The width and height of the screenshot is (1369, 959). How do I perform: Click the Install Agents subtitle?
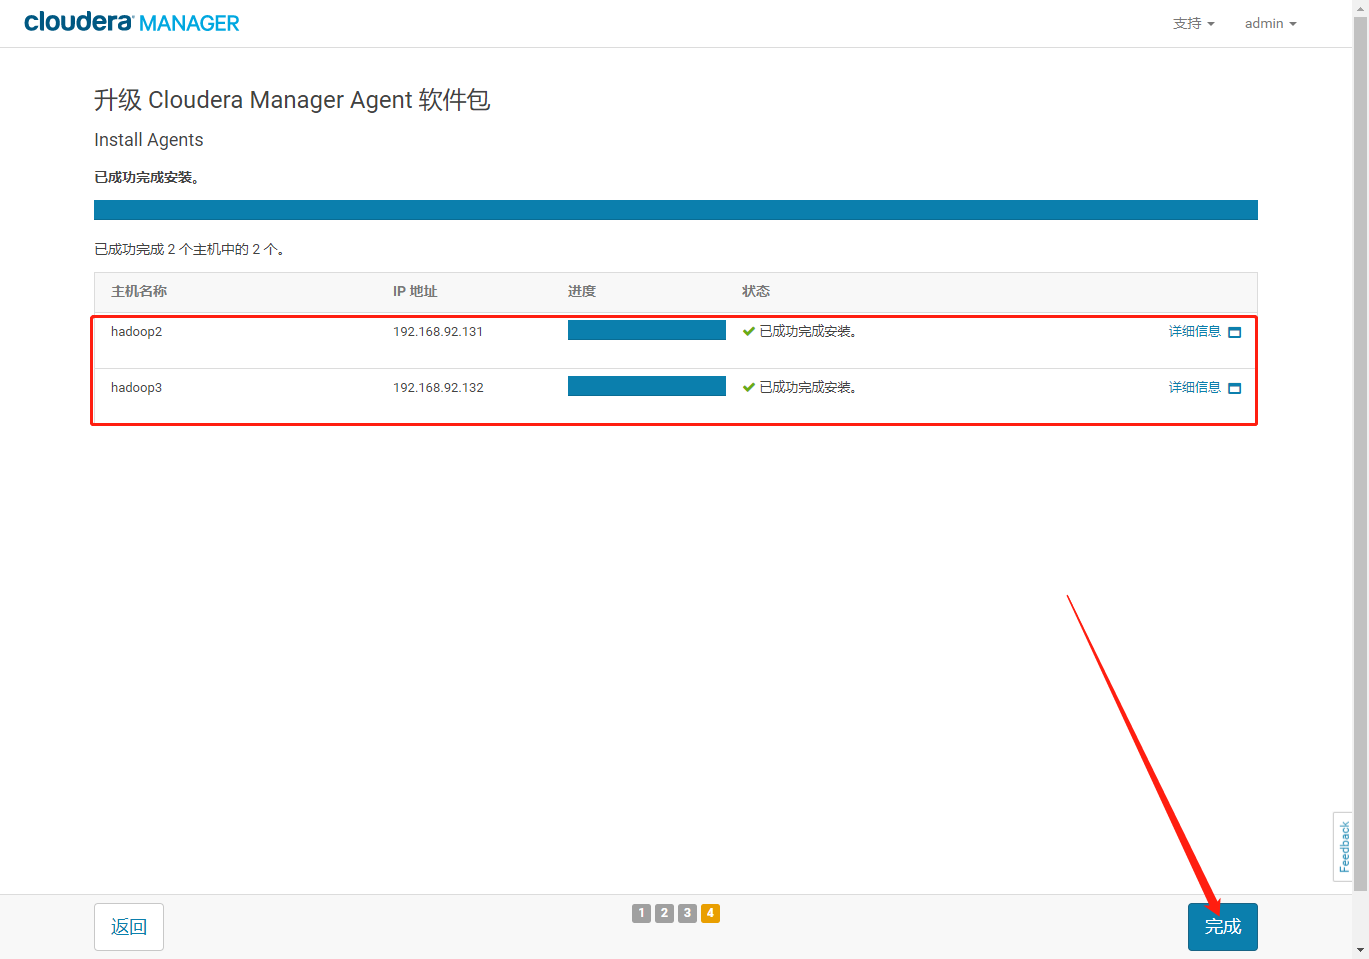point(149,140)
